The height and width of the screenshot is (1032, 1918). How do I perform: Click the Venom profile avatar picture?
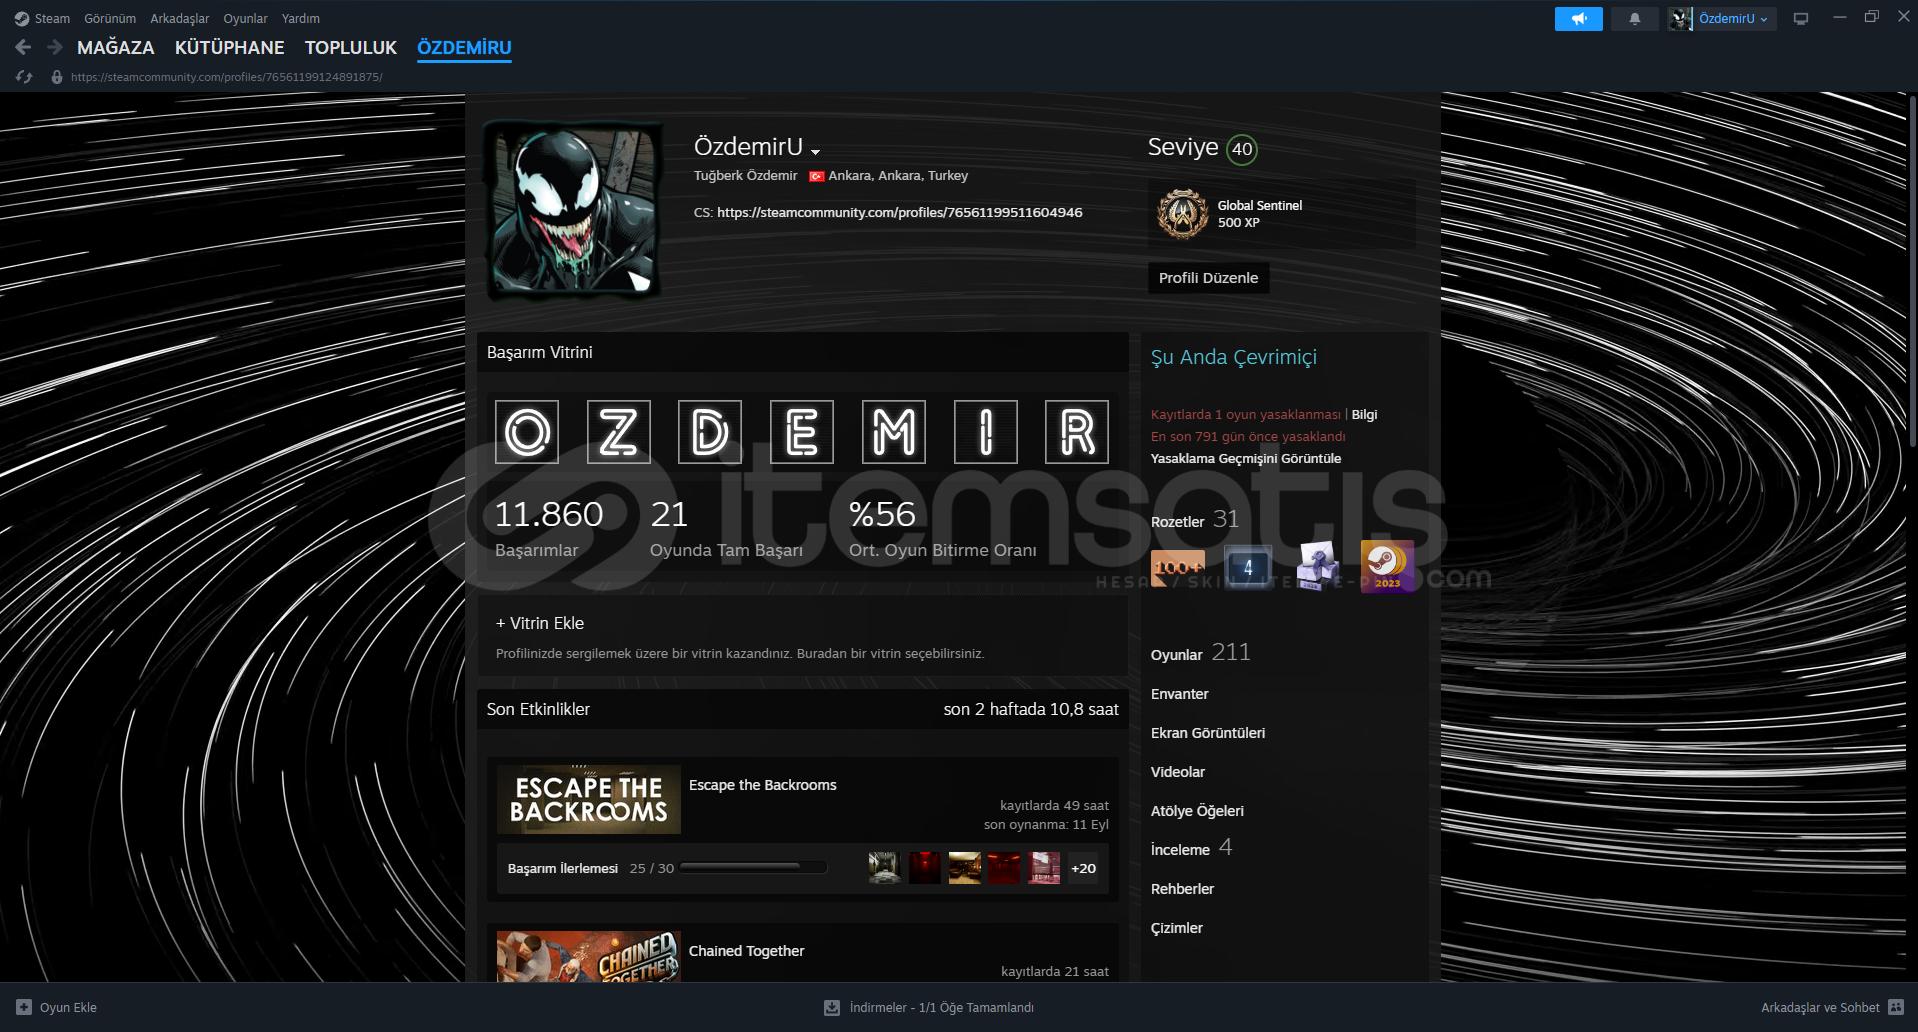coord(573,210)
